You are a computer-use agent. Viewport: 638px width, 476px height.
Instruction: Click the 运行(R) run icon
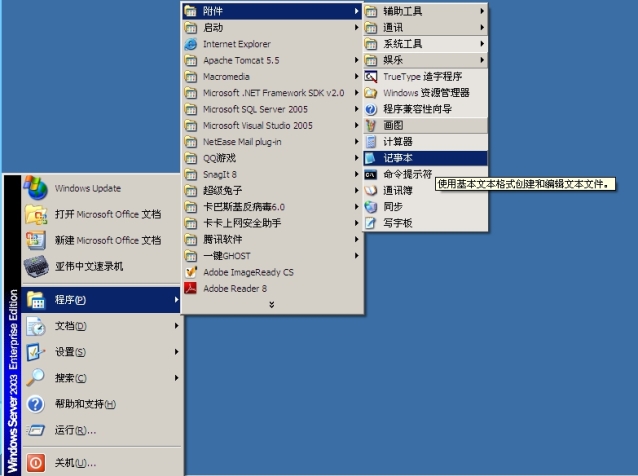click(35, 430)
